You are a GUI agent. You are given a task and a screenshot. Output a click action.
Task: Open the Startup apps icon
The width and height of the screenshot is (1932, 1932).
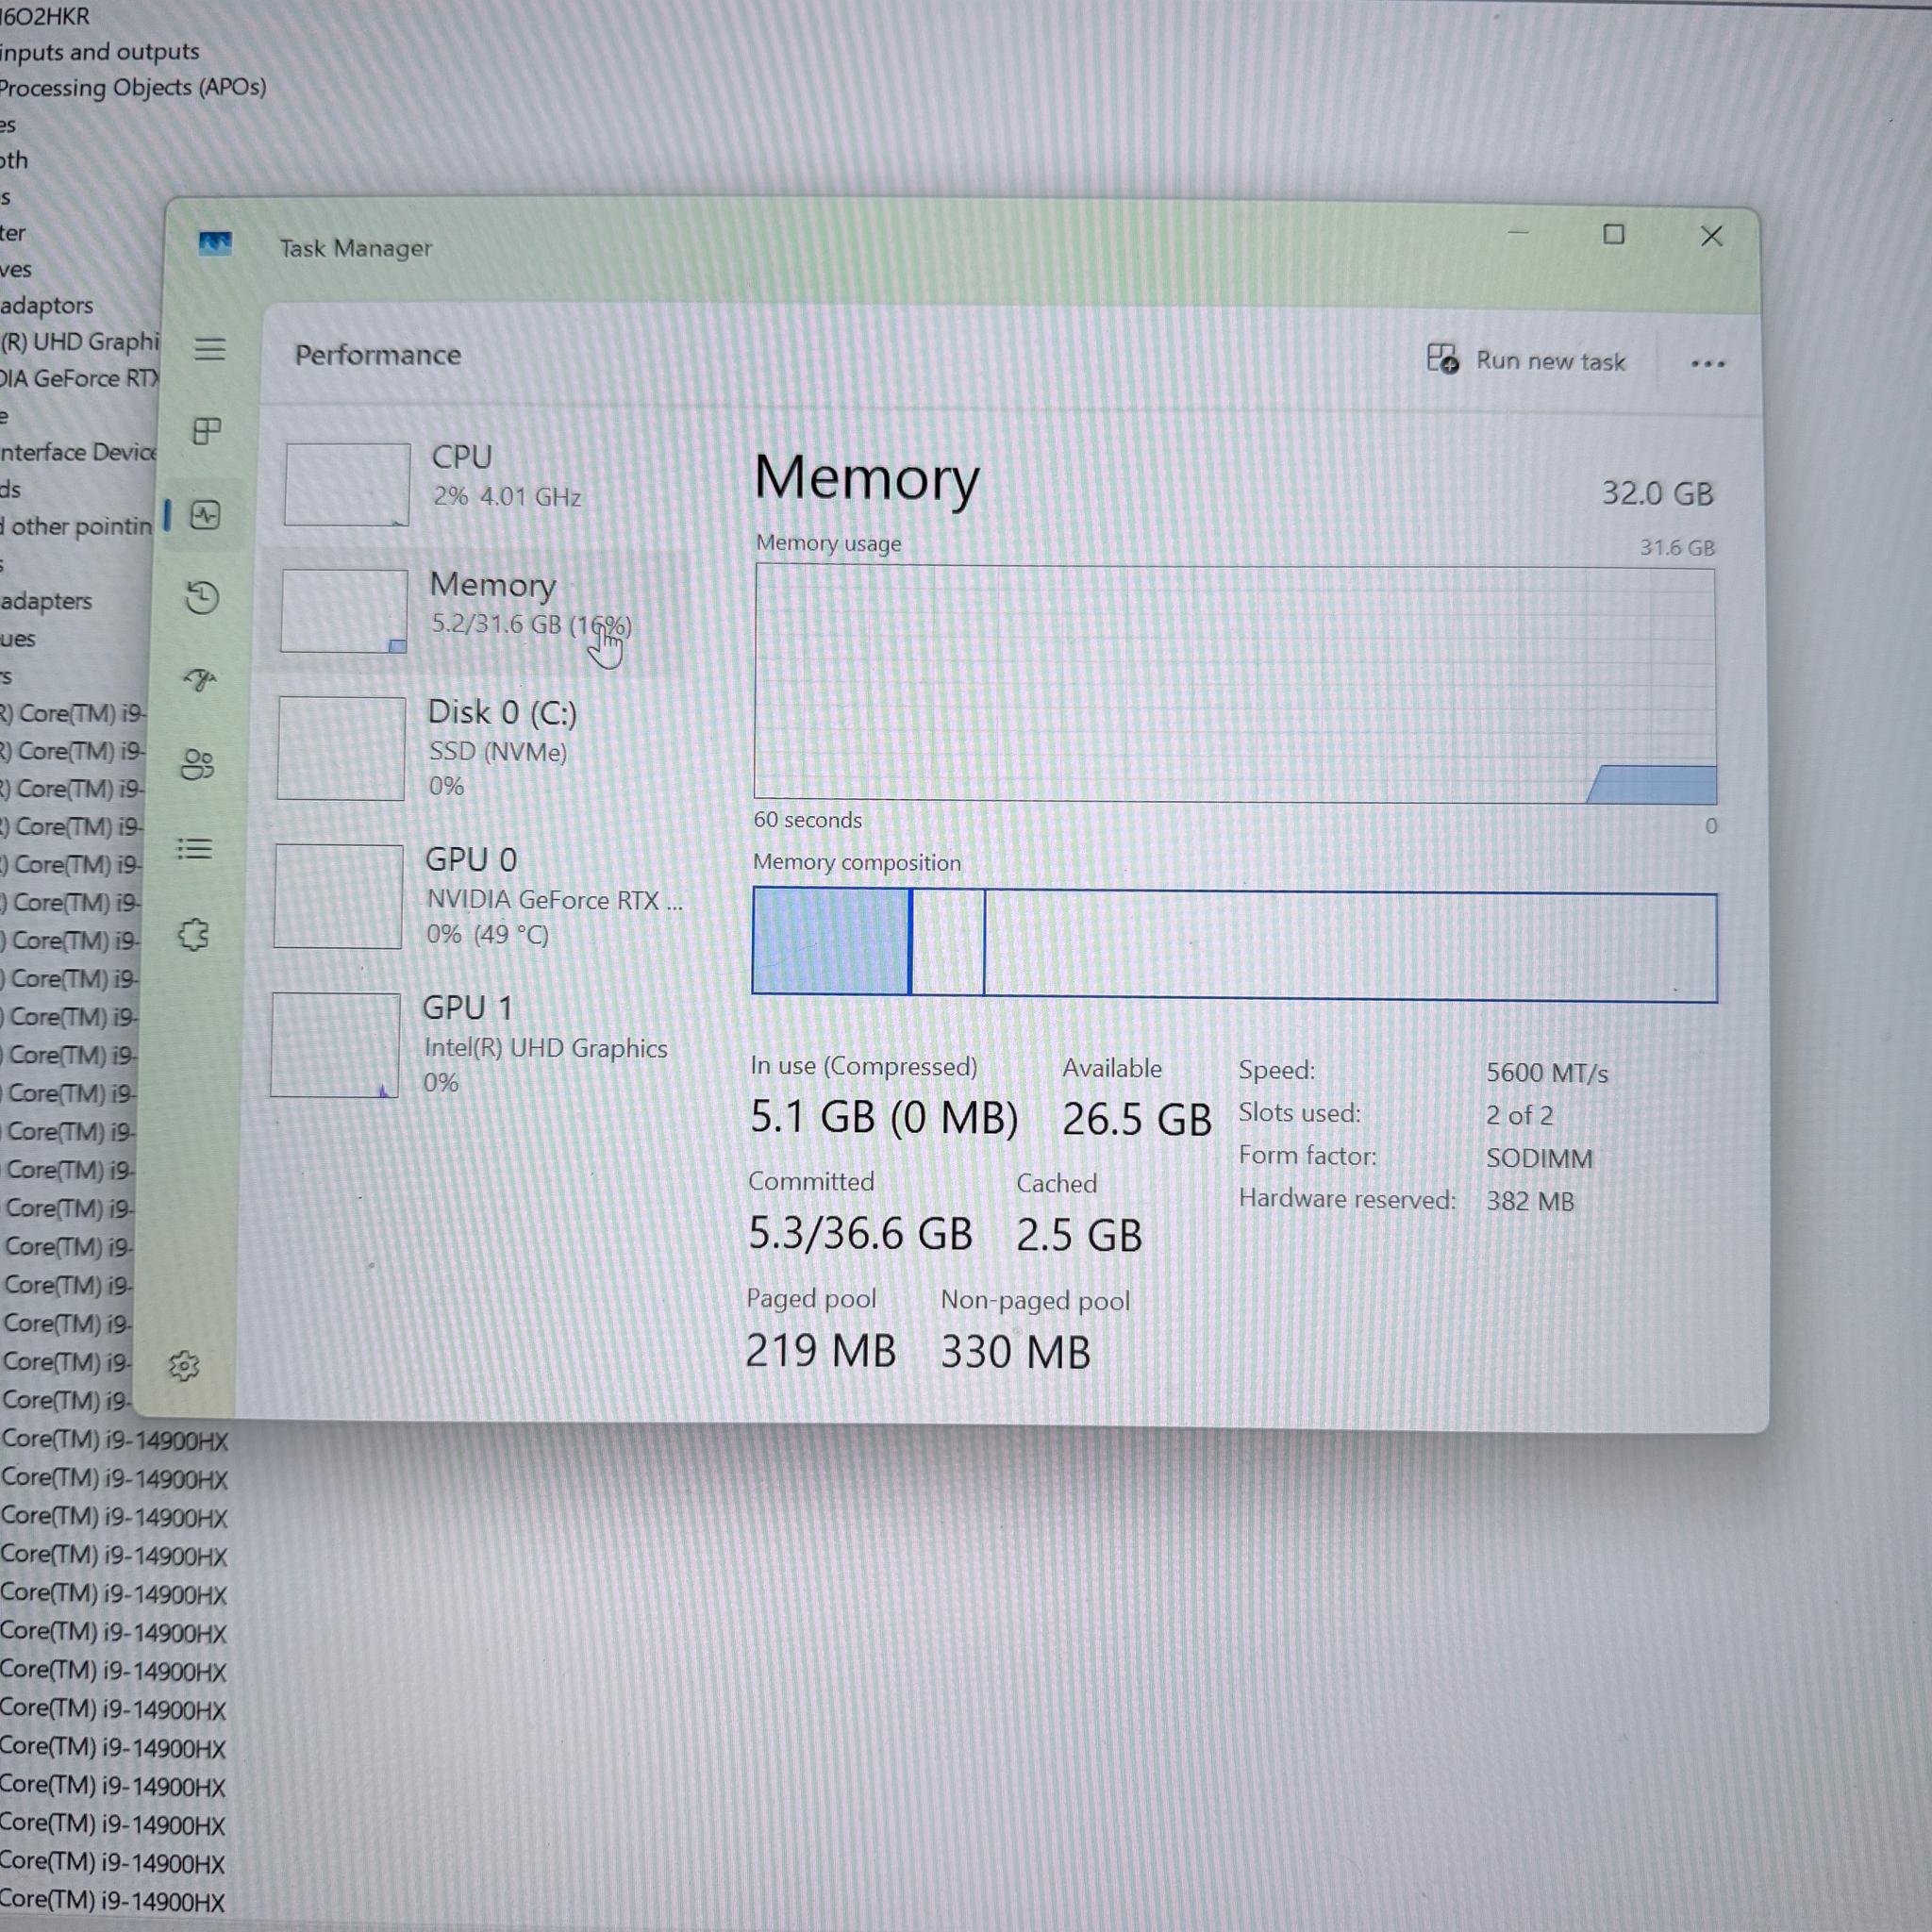point(200,680)
